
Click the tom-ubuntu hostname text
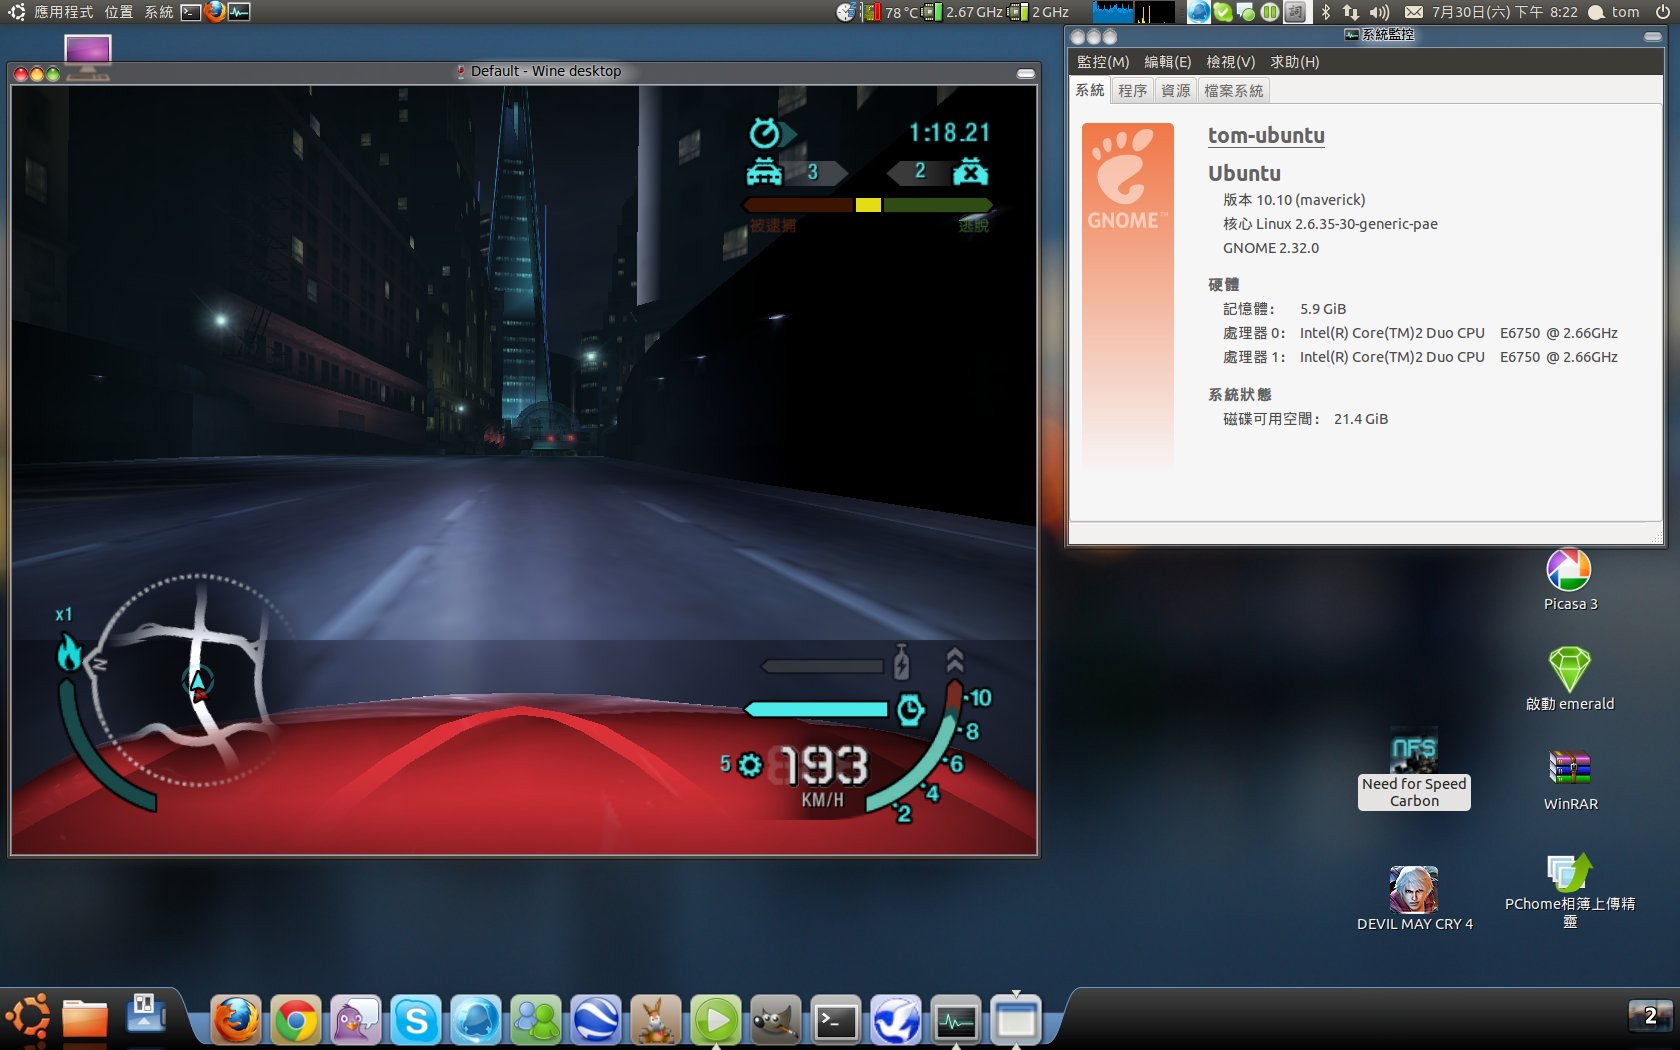coord(1266,136)
